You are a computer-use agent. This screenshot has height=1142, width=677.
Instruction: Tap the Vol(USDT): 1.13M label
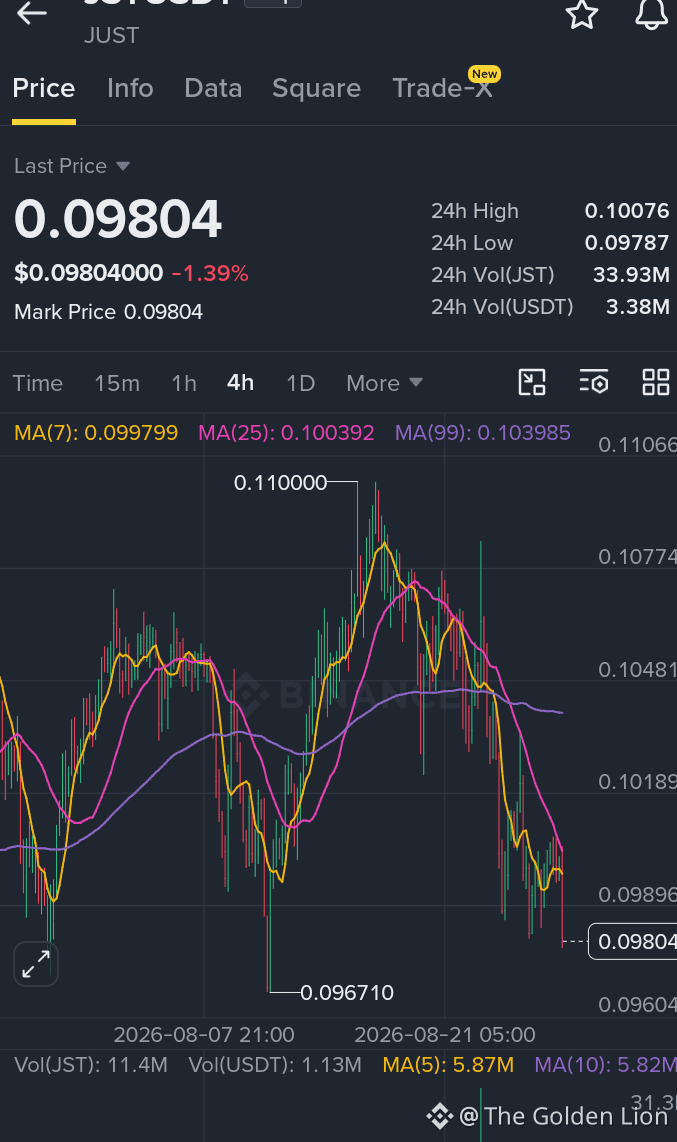pyautogui.click(x=275, y=1065)
